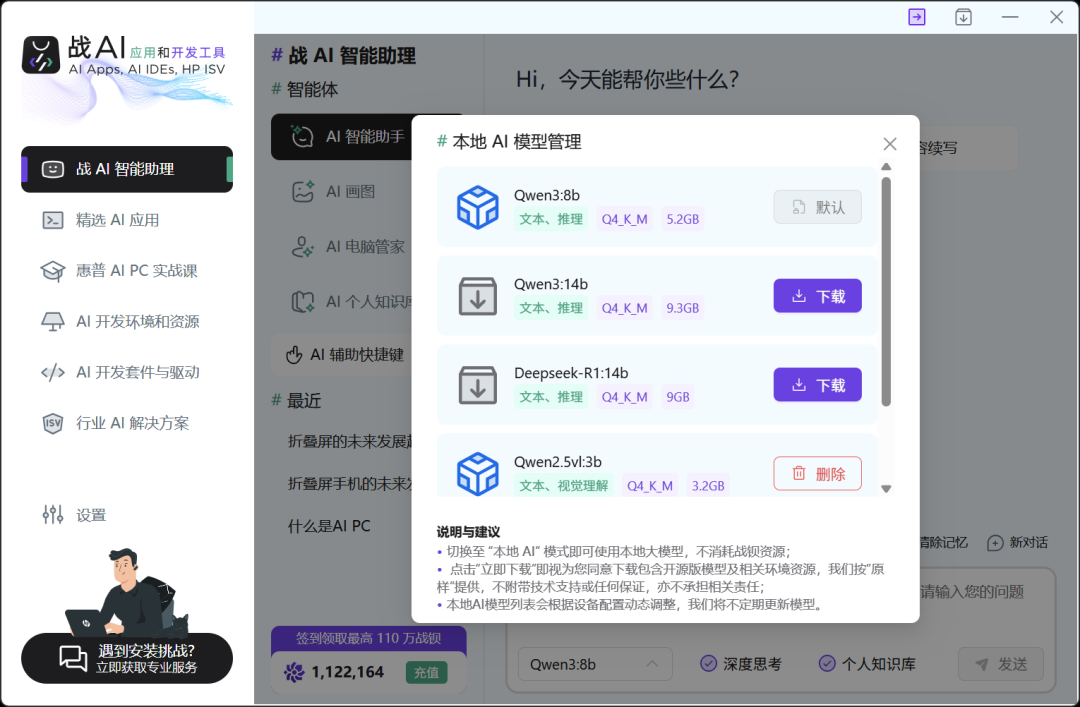Click the 充值 button
This screenshot has width=1080, height=707.
[426, 673]
